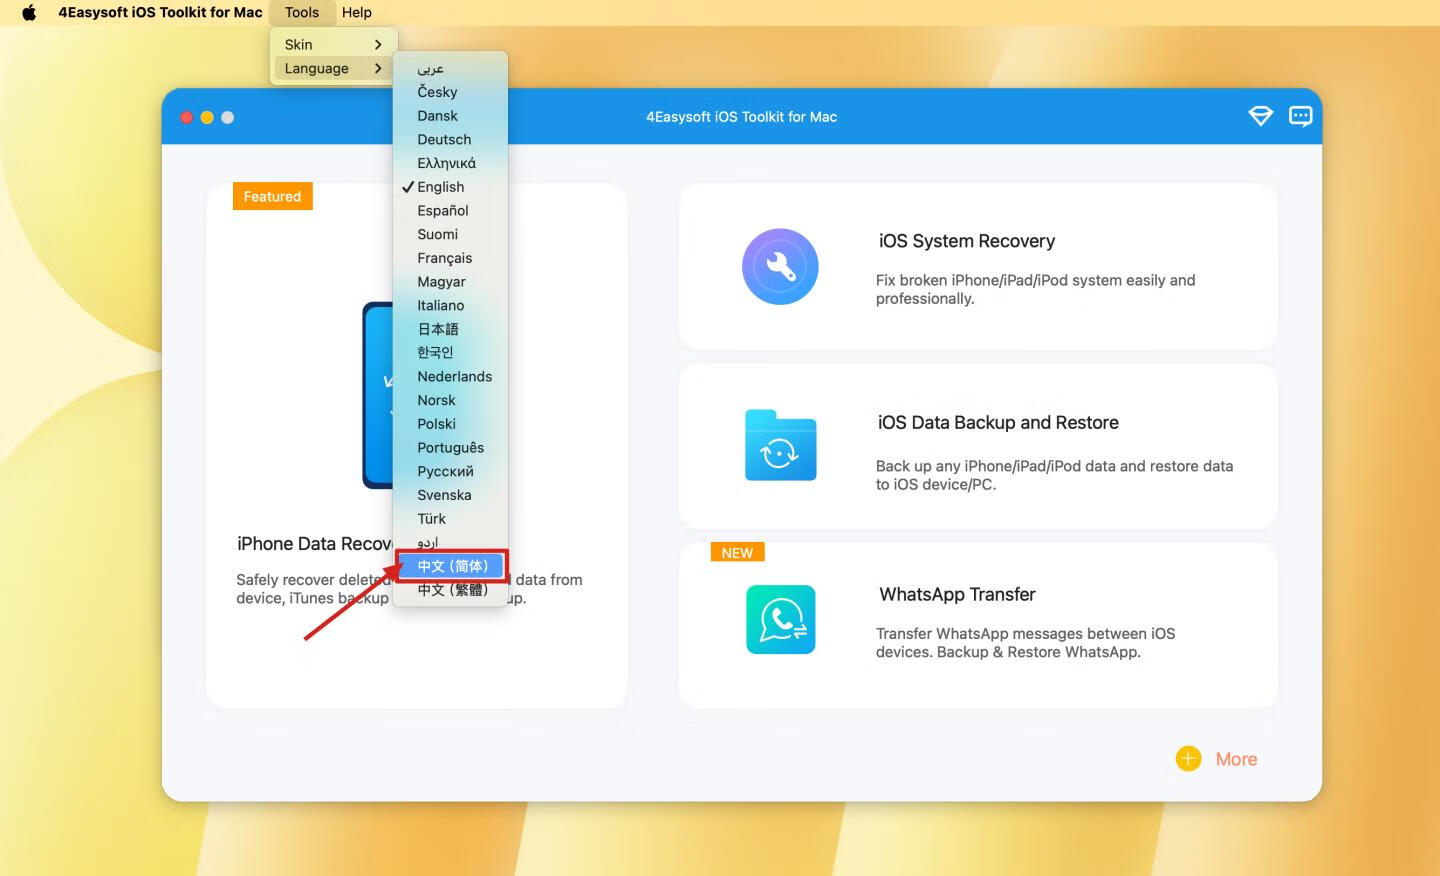Screen dimensions: 1440x876
Task: Select 中文 (繁體) language
Action: tap(450, 590)
